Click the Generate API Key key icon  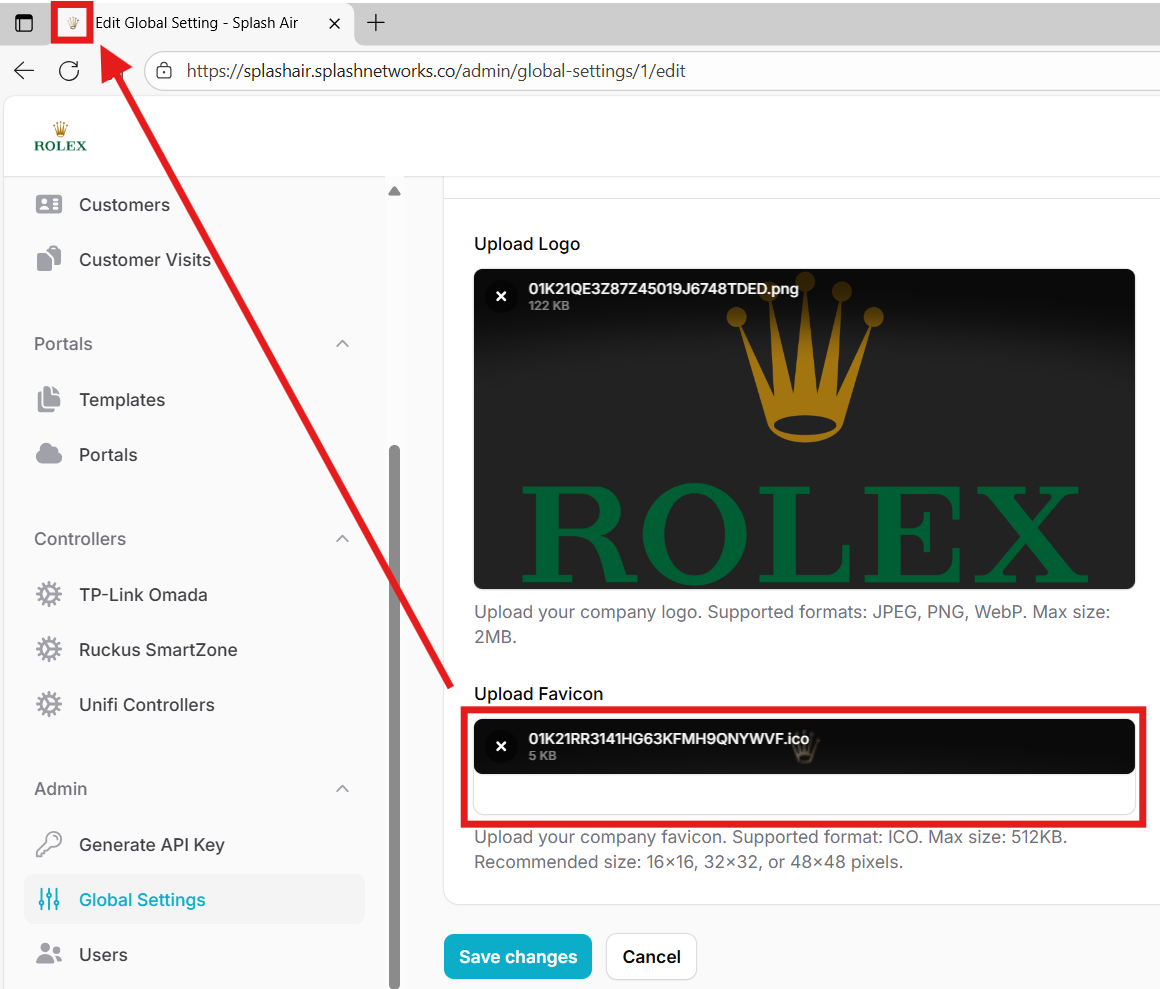[x=48, y=845]
